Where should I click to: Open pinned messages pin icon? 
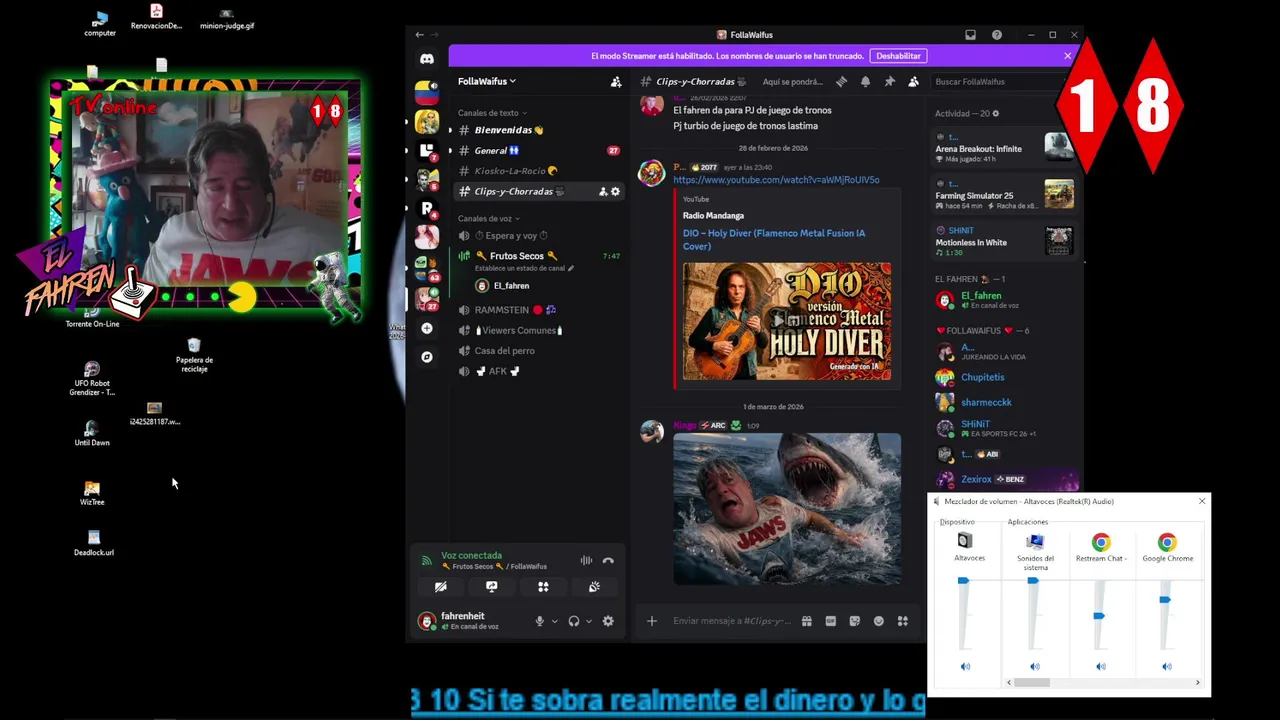(x=889, y=82)
